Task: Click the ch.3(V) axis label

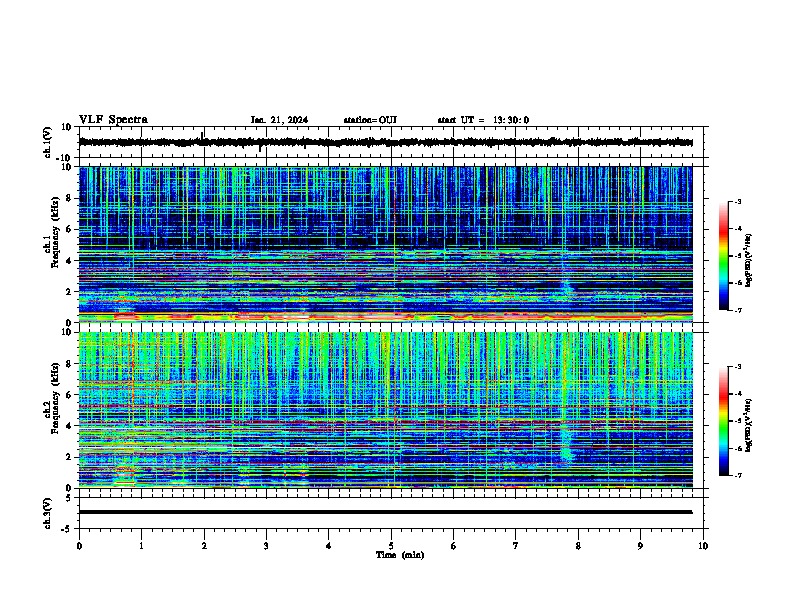Action: point(48,513)
